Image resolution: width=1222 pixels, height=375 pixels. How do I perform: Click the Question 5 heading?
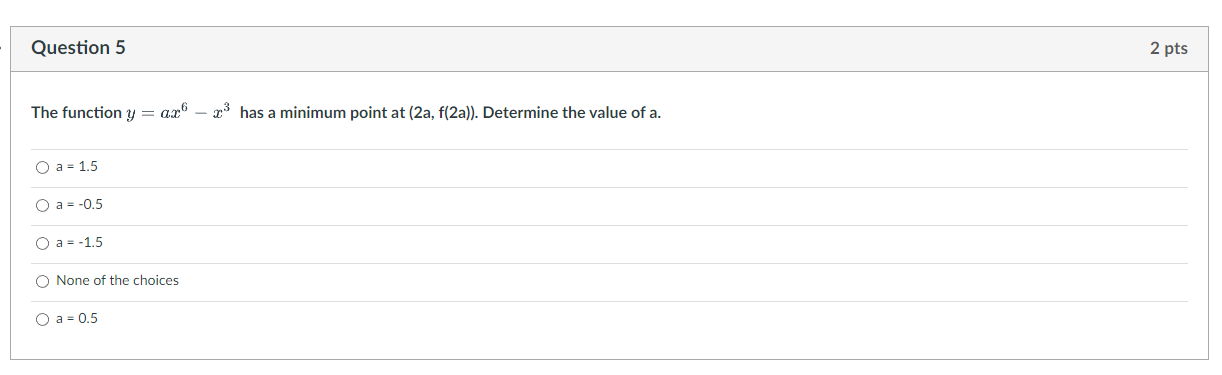(x=79, y=48)
